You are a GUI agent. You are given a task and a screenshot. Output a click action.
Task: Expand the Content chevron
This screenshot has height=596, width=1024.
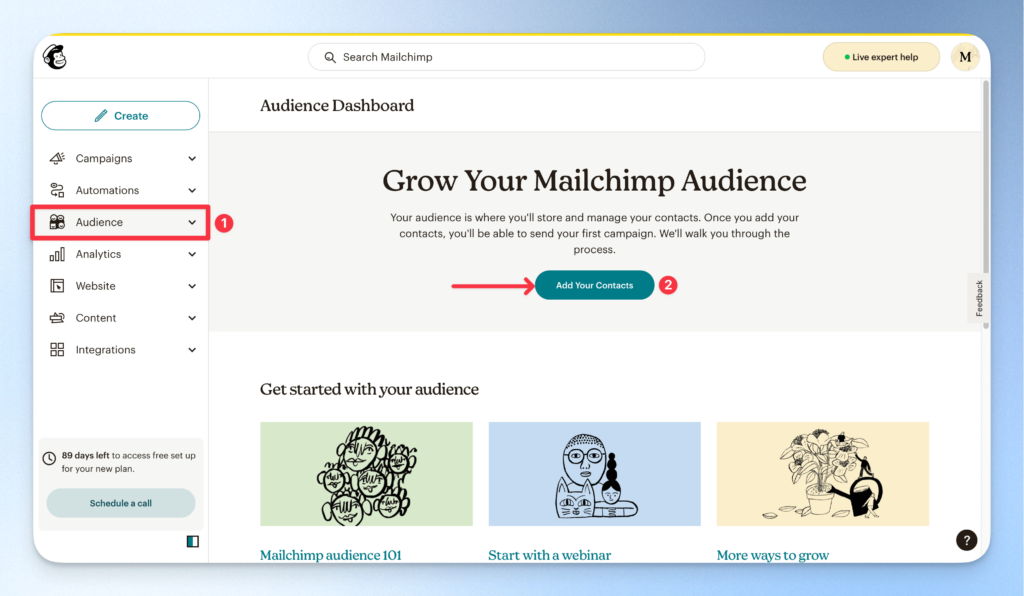[x=192, y=319]
